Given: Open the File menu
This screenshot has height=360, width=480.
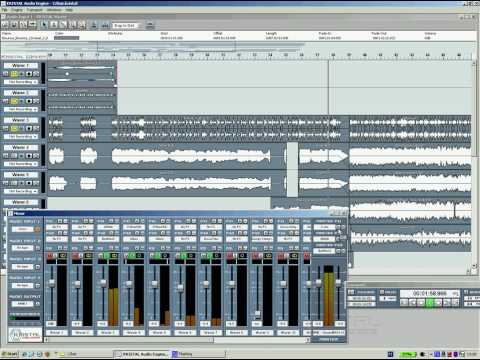Looking at the screenshot, I should point(5,10).
